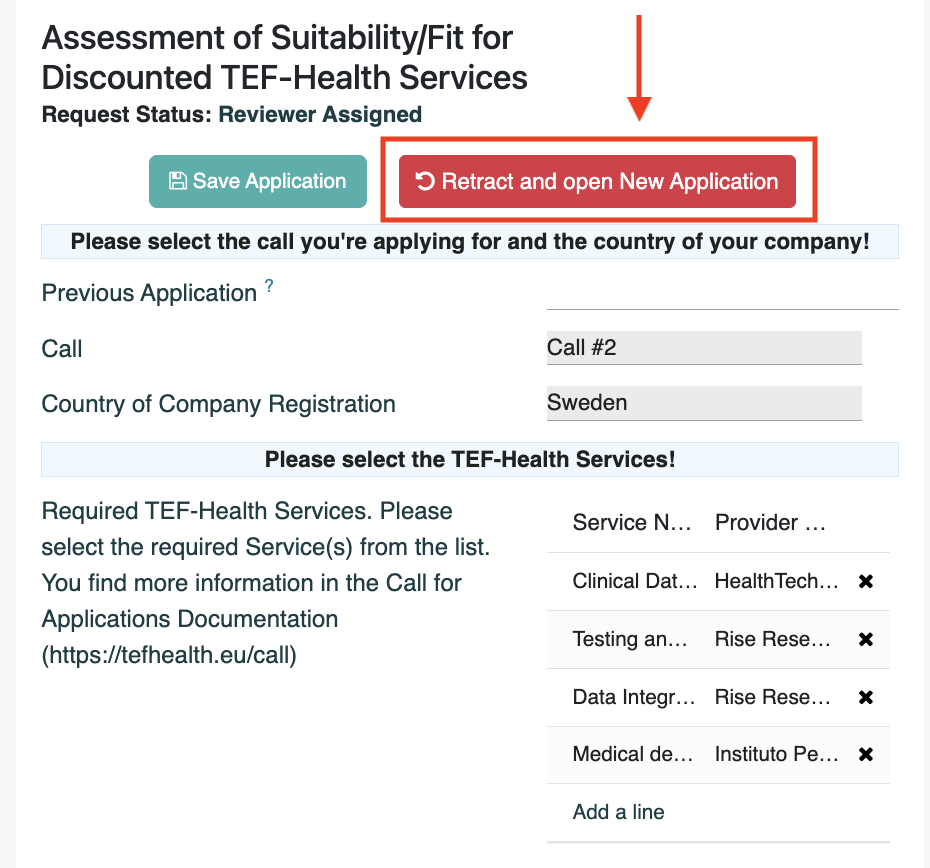Open the Testing service name cell
Viewport: 930px width, 868px height.
tap(630, 639)
